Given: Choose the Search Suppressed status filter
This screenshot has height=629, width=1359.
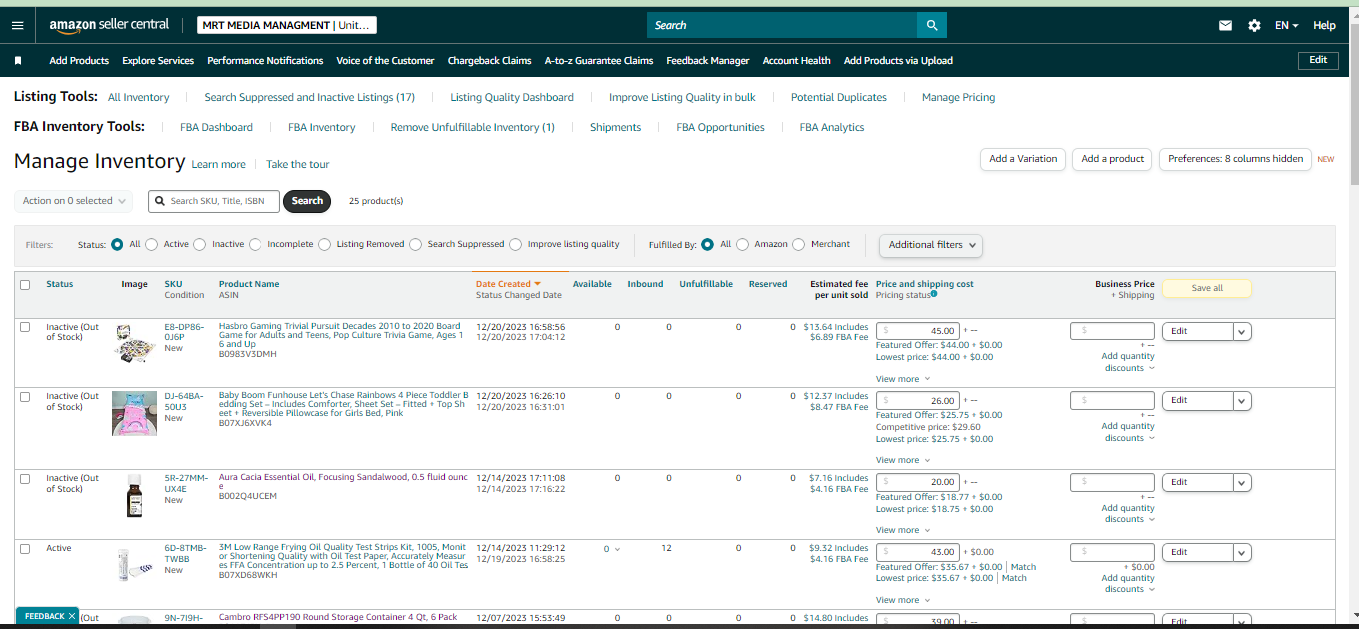Looking at the screenshot, I should [x=415, y=244].
